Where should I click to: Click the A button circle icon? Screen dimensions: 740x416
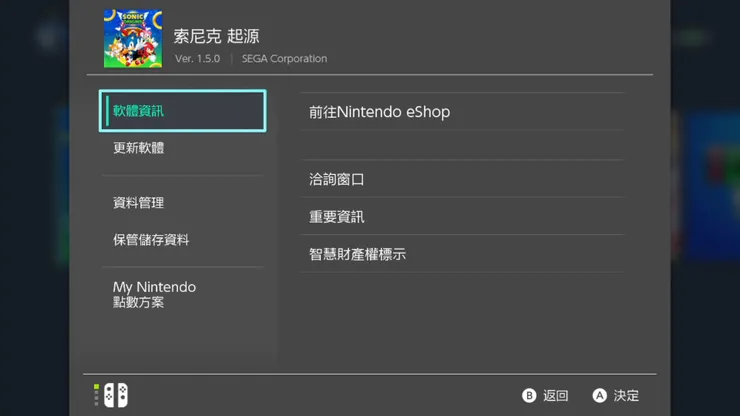click(599, 395)
